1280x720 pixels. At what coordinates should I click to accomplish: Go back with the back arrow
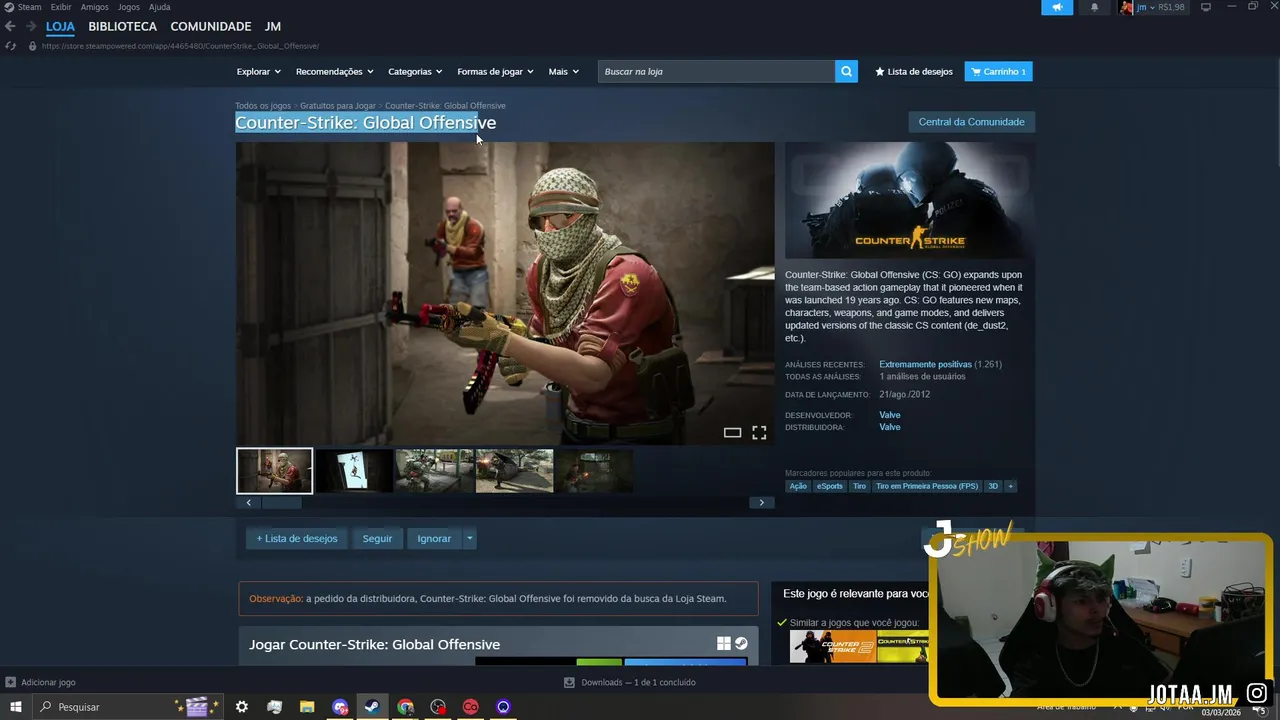11,26
